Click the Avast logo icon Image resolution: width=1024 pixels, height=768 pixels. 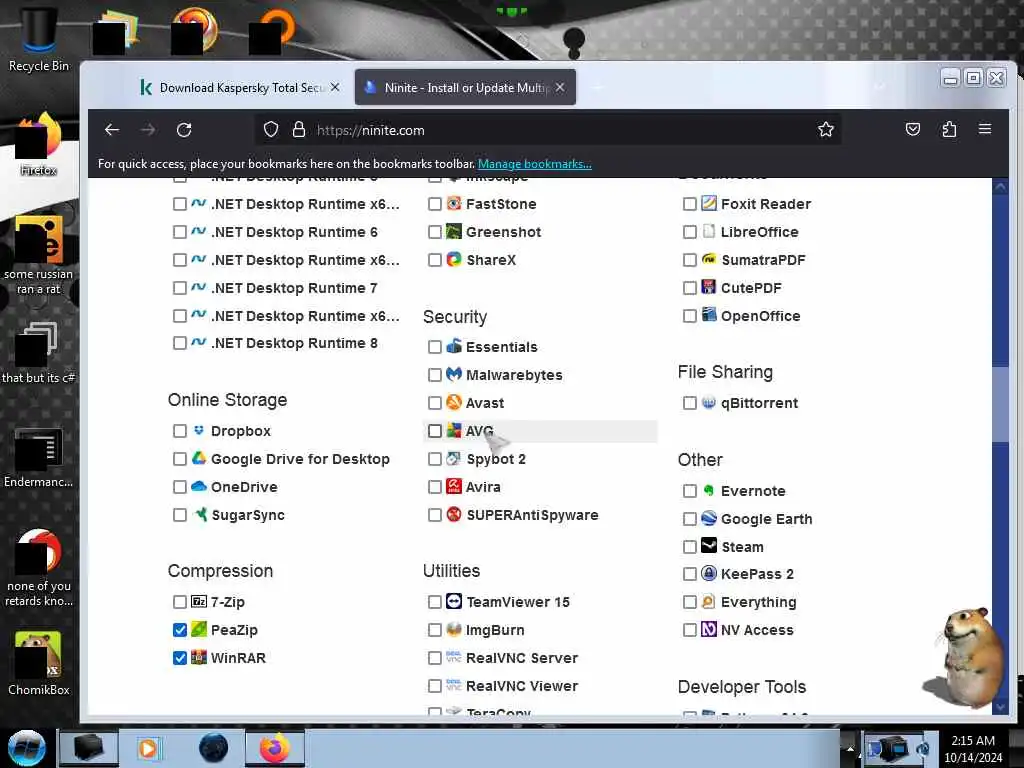pyautogui.click(x=454, y=402)
